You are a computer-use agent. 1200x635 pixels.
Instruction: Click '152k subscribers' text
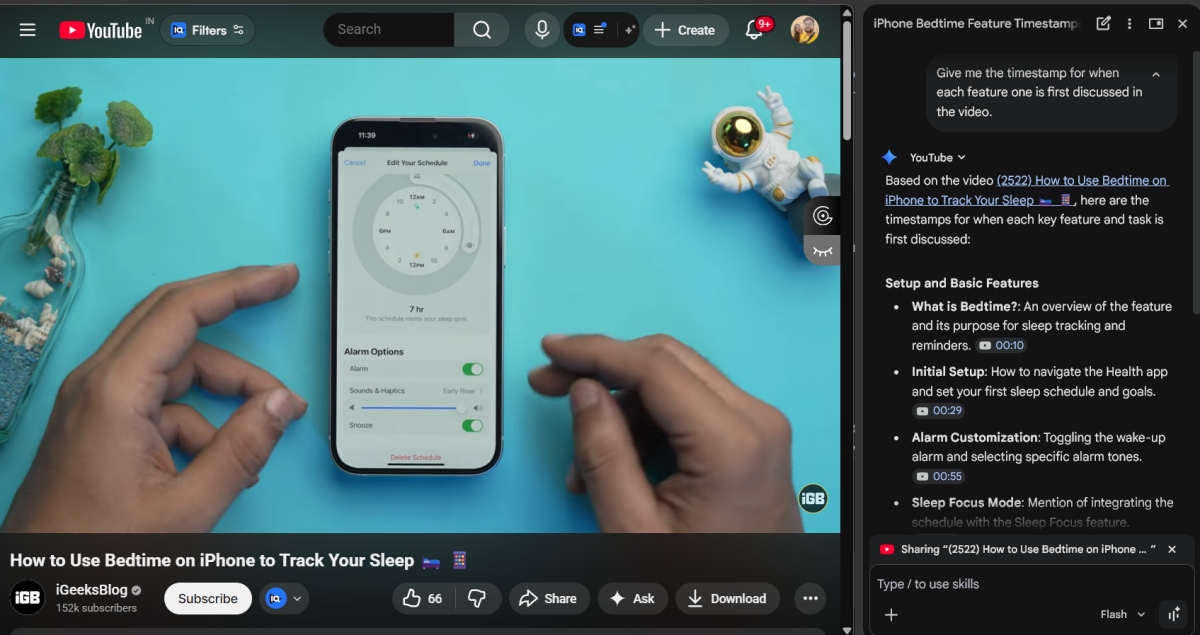click(x=96, y=608)
